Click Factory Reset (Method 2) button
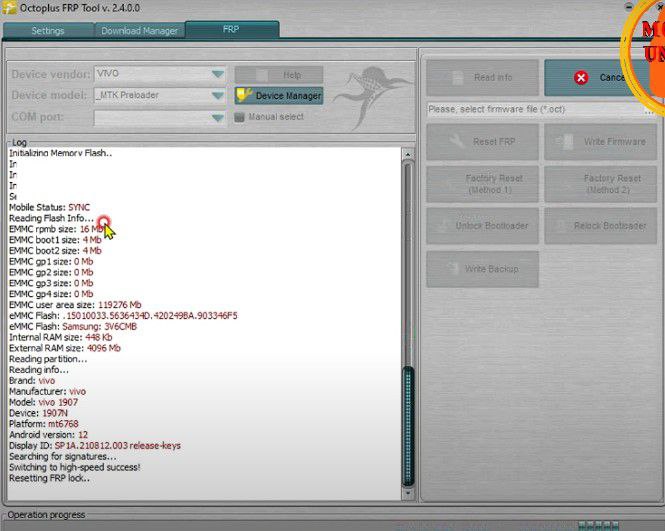The width and height of the screenshot is (665, 531). (600, 184)
